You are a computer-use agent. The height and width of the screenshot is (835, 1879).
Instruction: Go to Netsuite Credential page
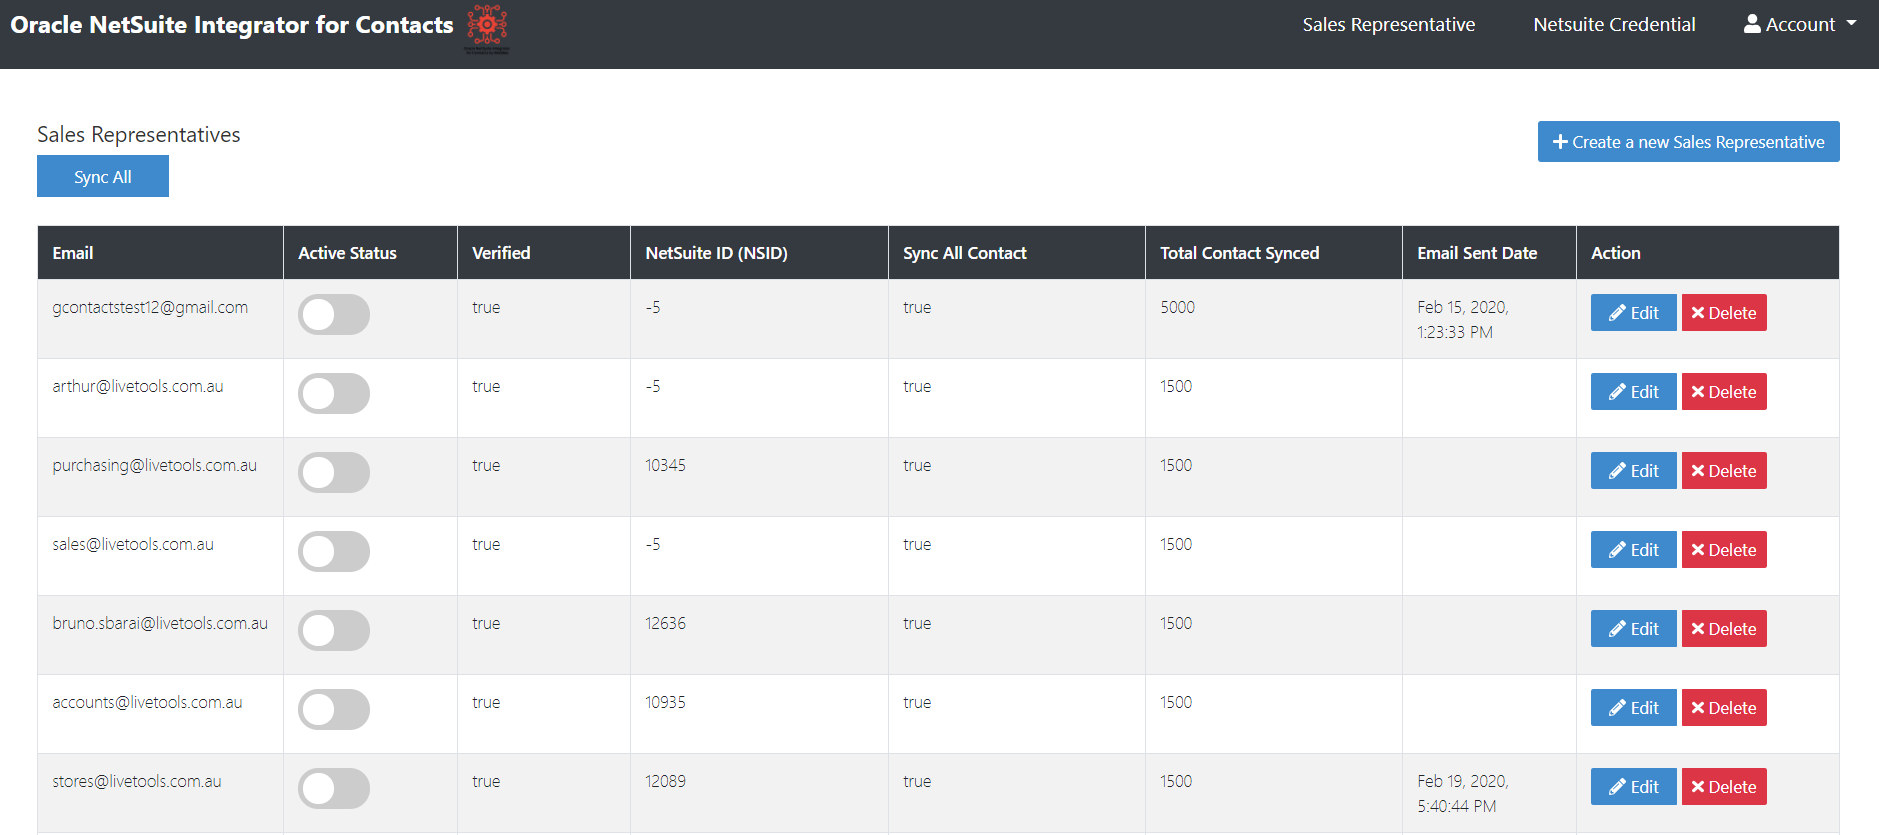[x=1614, y=24]
